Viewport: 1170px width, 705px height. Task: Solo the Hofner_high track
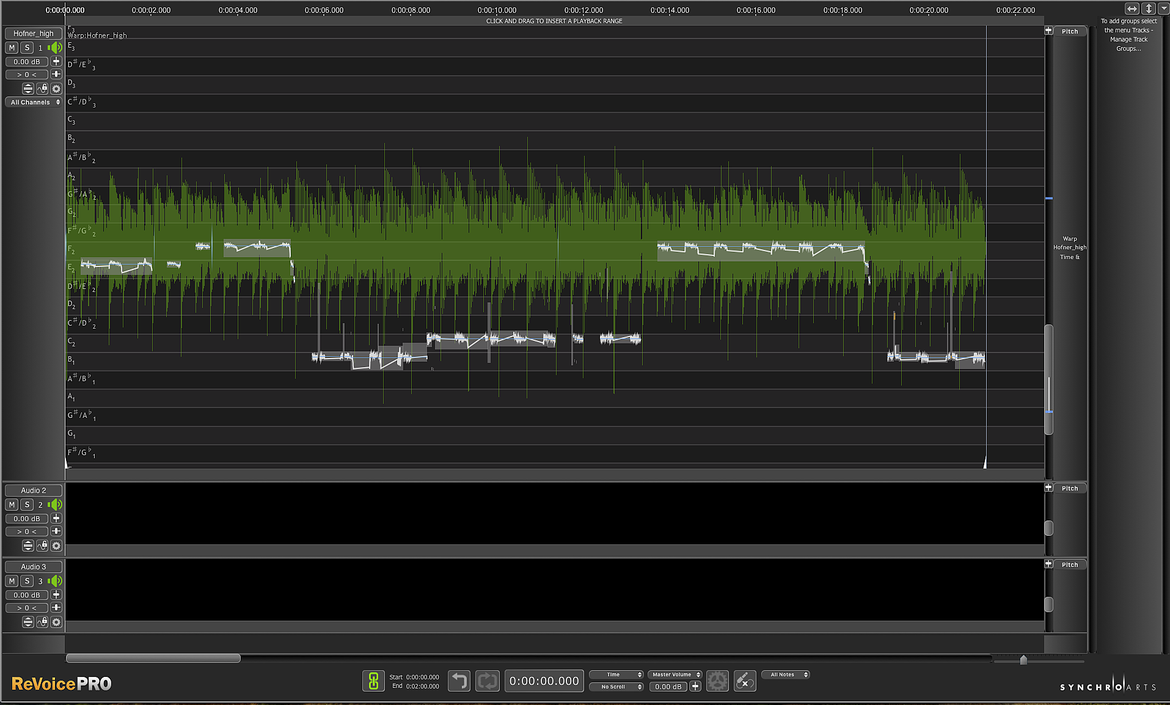(x=27, y=48)
